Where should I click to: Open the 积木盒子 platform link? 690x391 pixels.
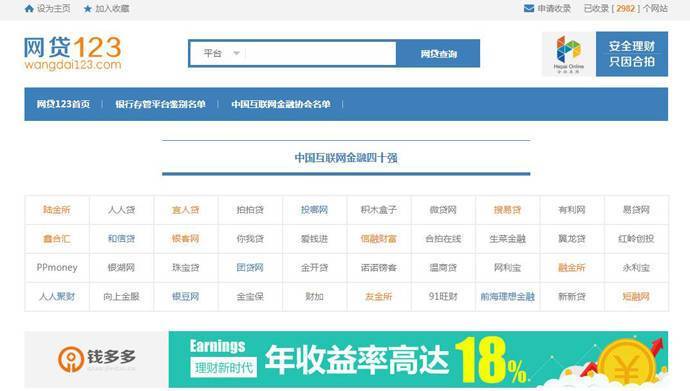tap(378, 210)
